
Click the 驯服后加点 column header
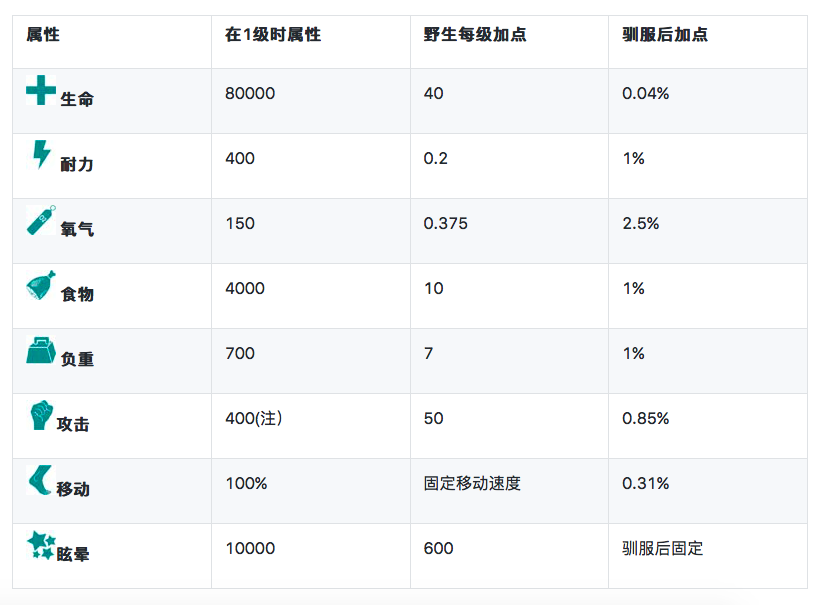pos(665,35)
